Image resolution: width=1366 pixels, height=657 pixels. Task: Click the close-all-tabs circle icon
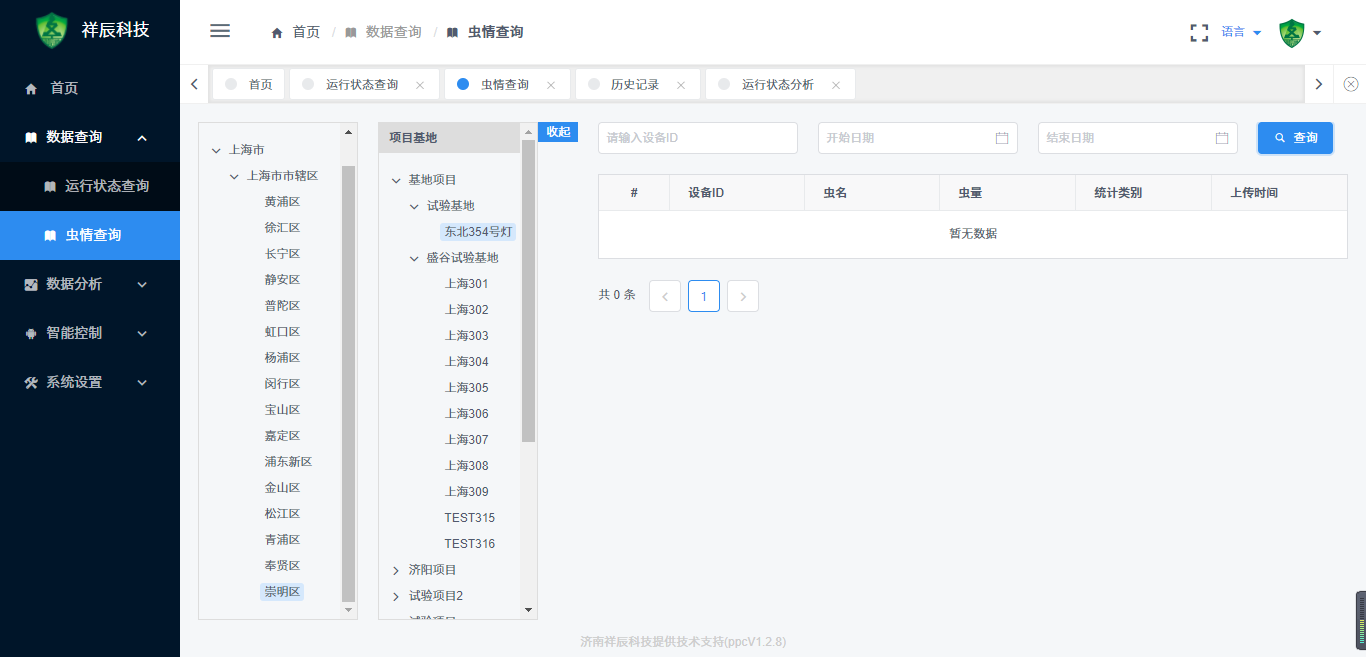click(x=1350, y=84)
